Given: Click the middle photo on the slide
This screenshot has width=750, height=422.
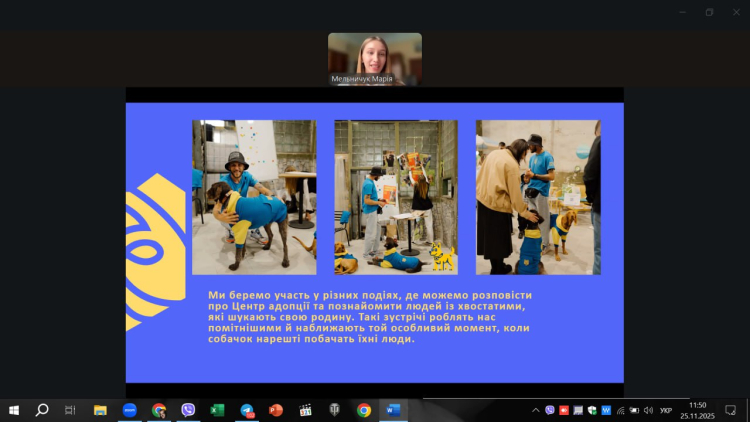Looking at the screenshot, I should tap(396, 197).
